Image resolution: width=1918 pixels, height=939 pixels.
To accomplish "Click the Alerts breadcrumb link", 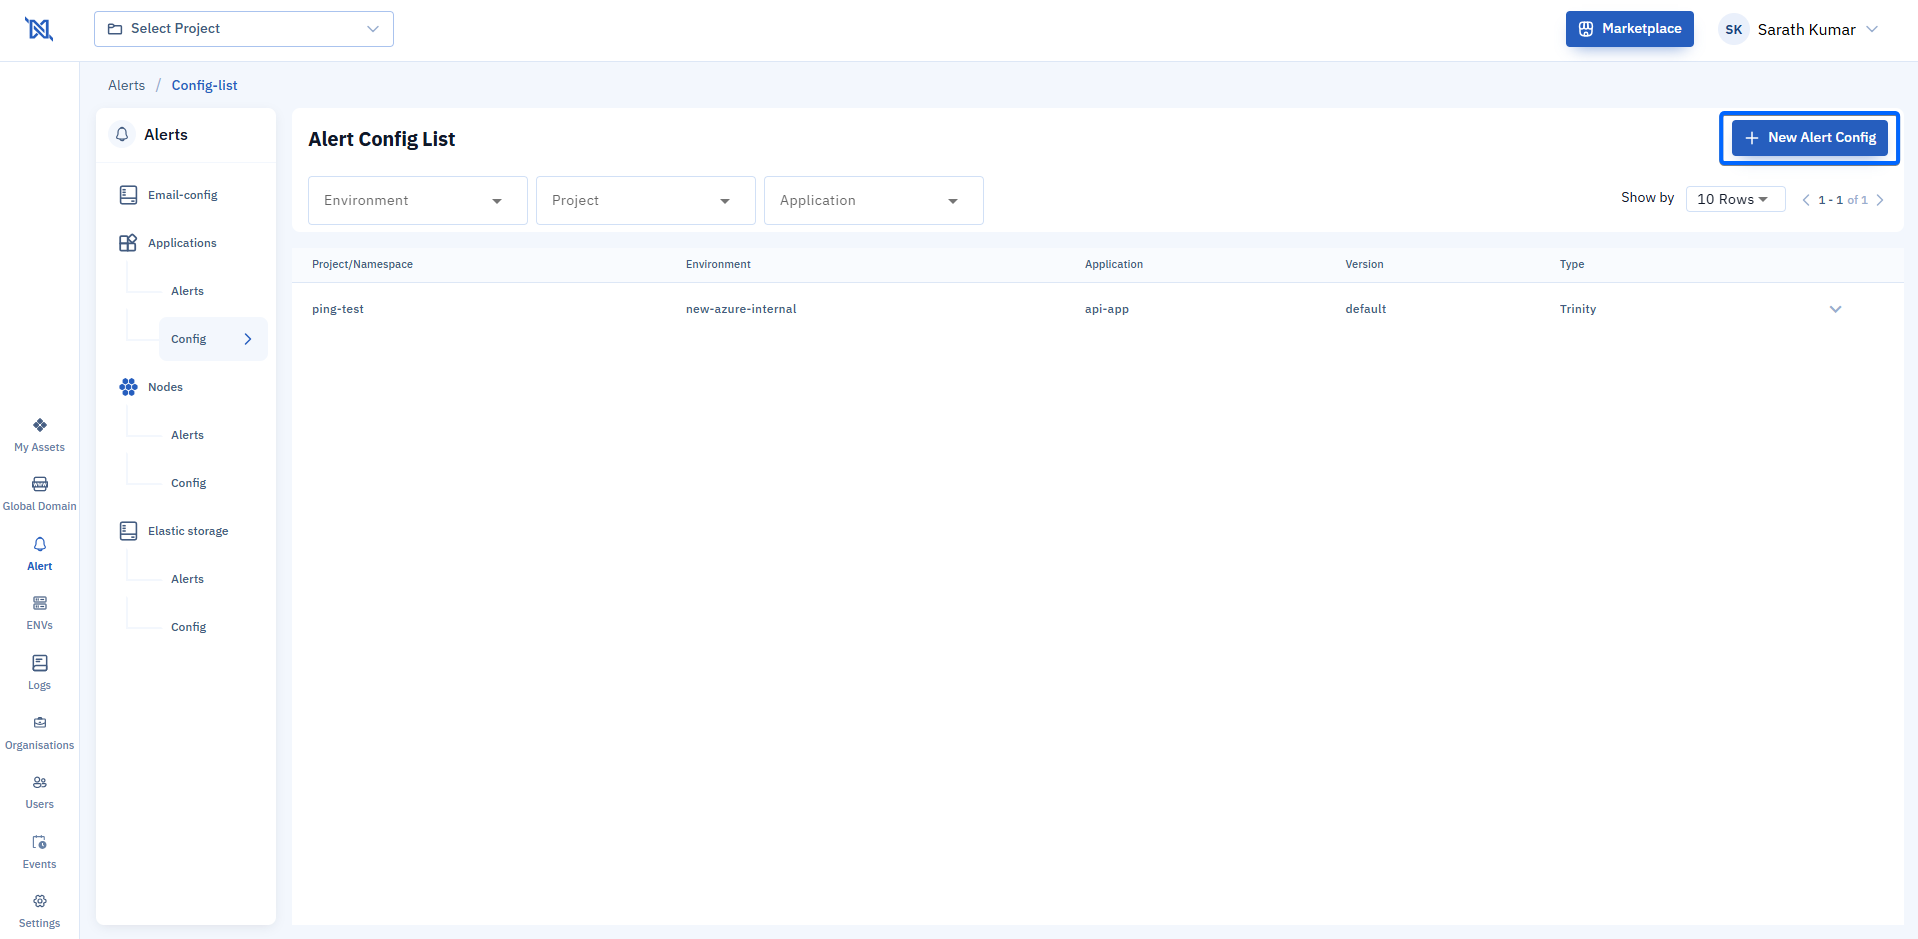I will (x=126, y=86).
